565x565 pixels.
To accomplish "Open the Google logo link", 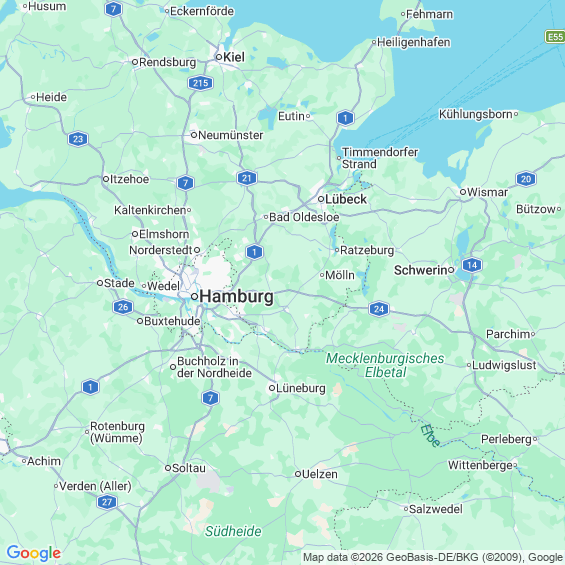I will click(x=34, y=553).
